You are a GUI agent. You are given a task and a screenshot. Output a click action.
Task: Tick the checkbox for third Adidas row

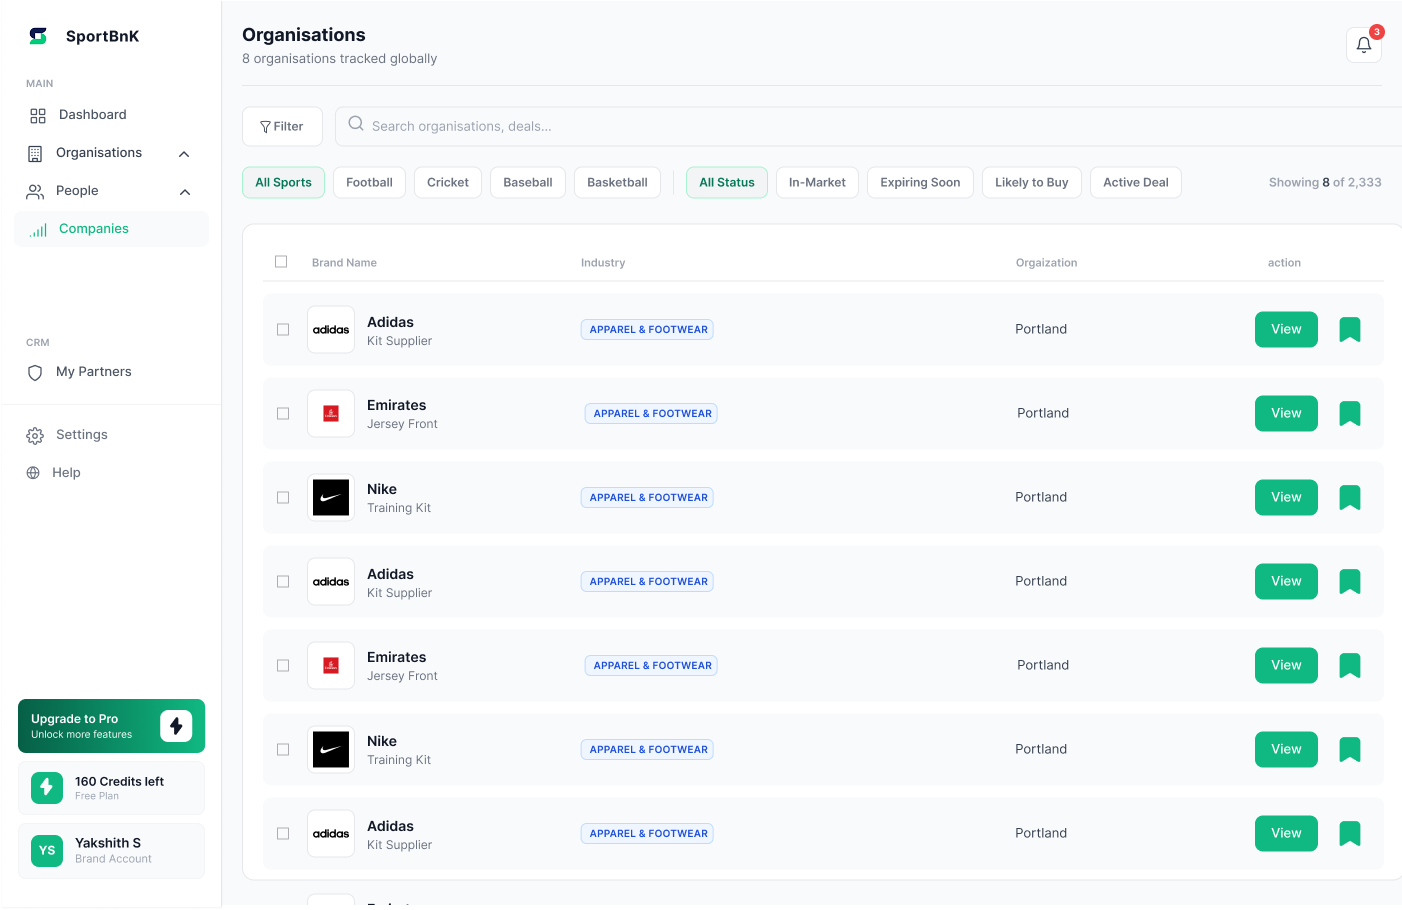click(x=283, y=834)
